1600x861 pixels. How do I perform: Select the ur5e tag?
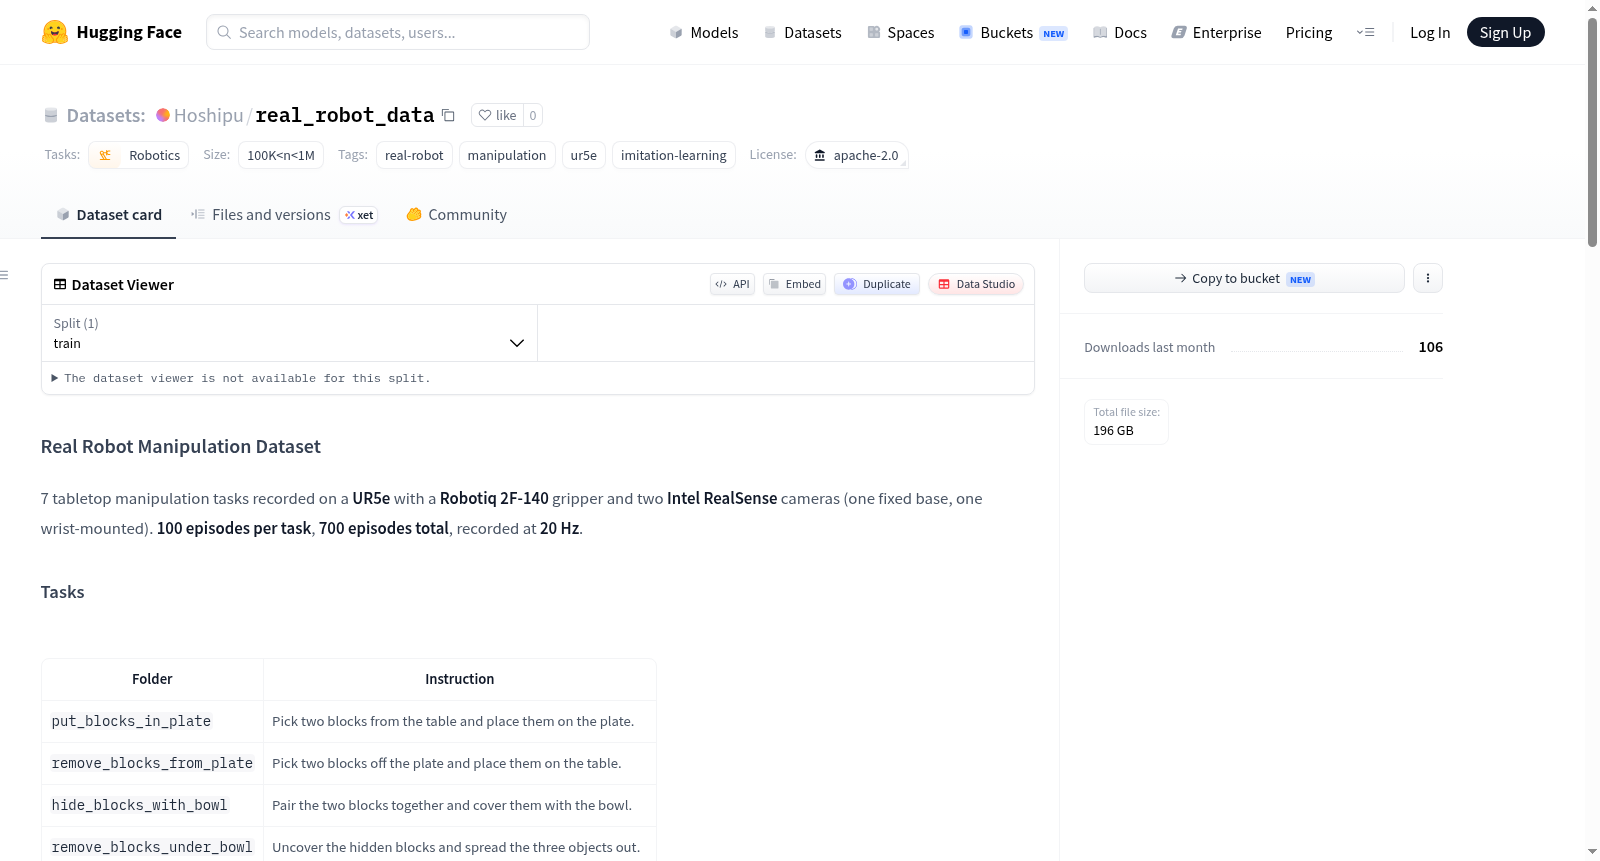(584, 155)
